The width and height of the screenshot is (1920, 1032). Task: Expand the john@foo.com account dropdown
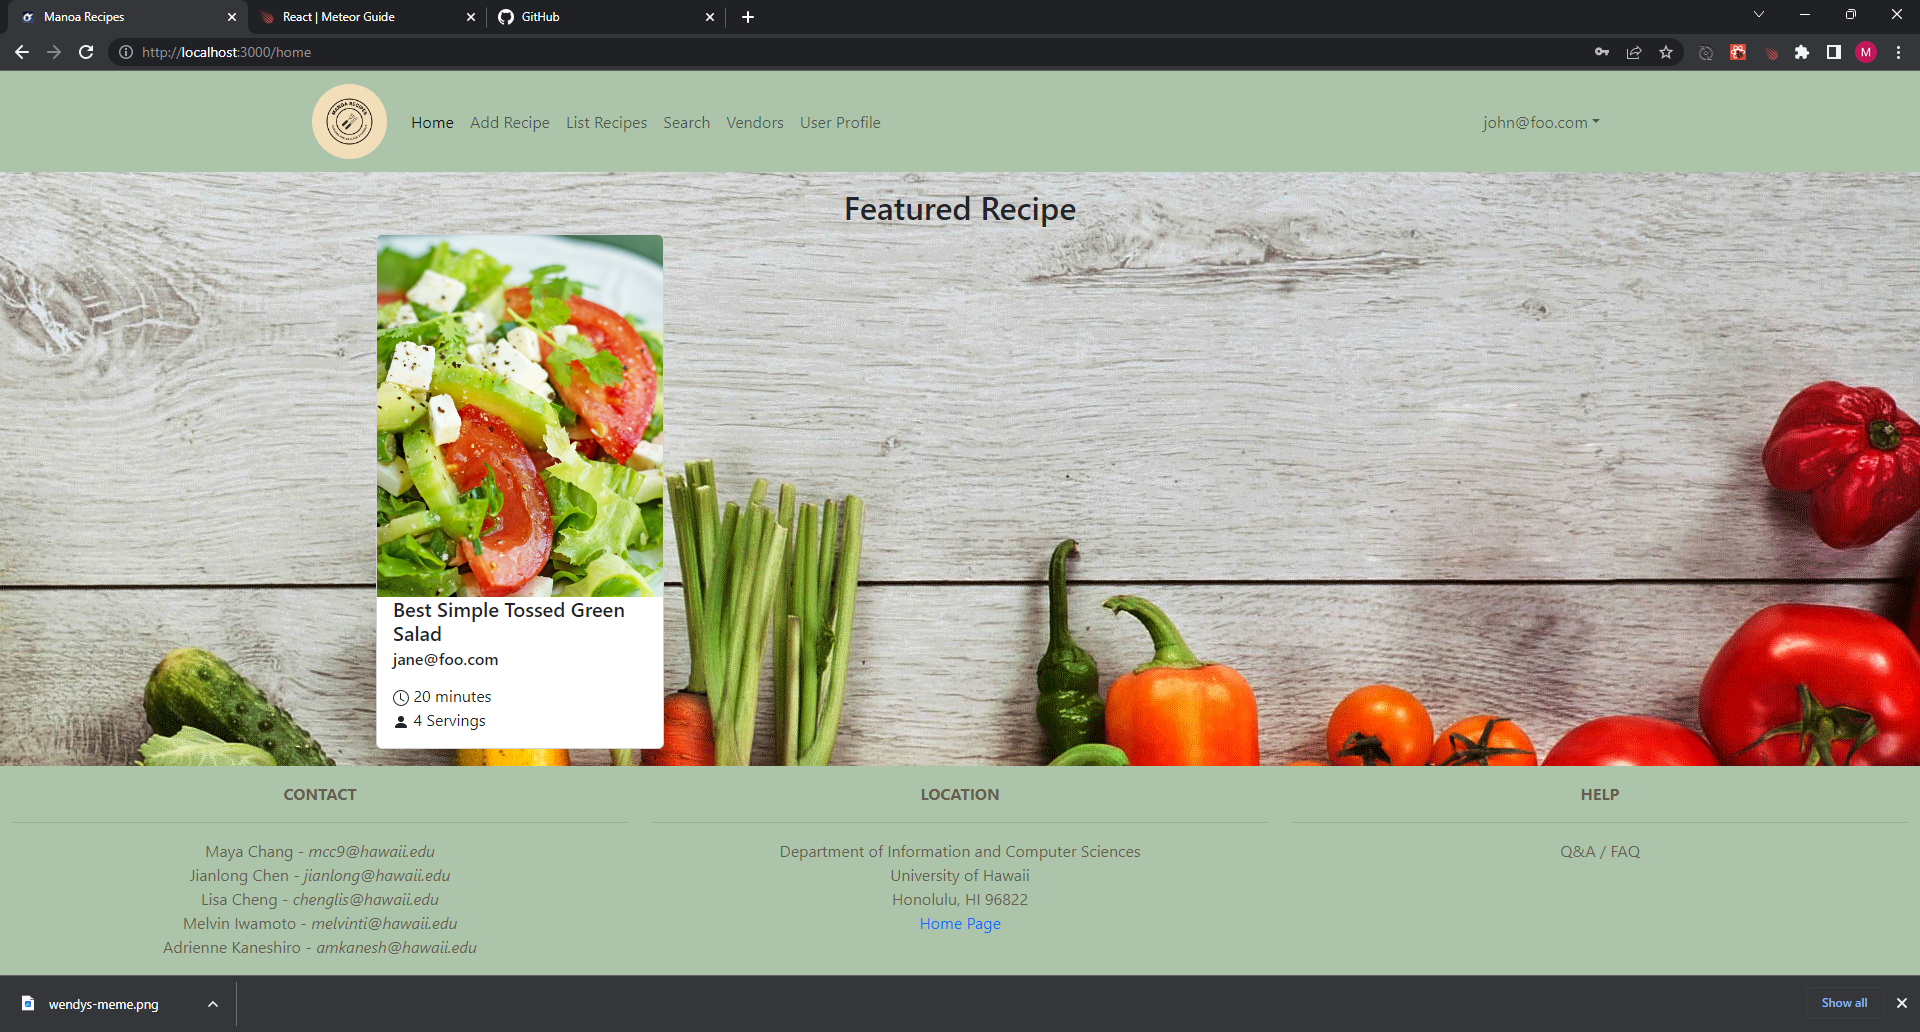tap(1541, 122)
